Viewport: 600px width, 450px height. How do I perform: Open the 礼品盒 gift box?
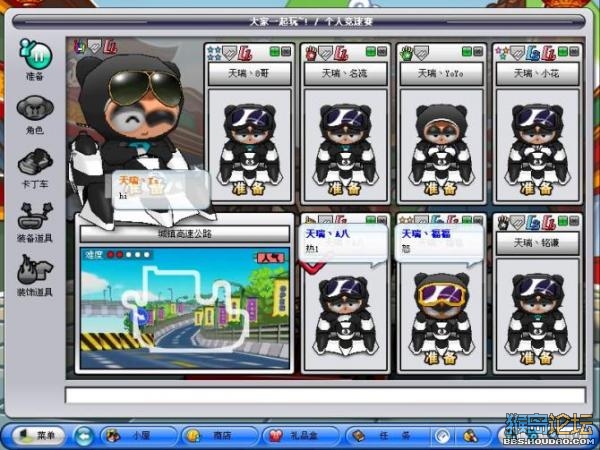[x=299, y=435]
